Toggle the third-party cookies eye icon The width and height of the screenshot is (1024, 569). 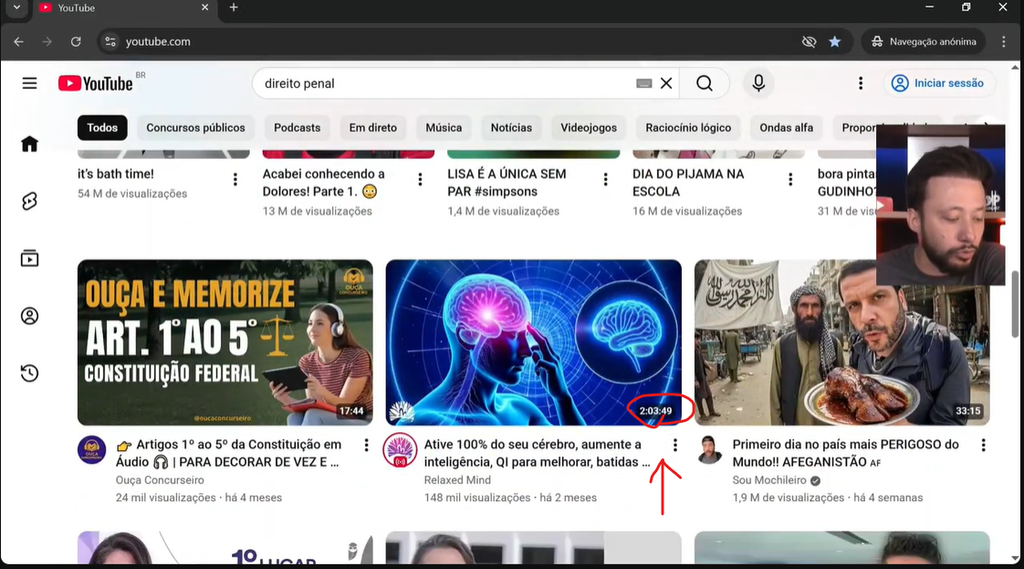tap(808, 42)
